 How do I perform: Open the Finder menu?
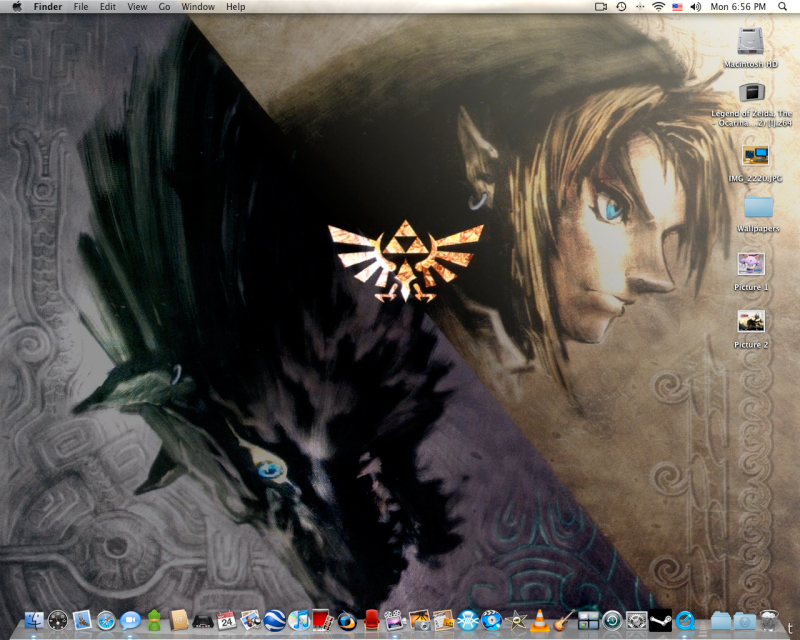tap(48, 7)
